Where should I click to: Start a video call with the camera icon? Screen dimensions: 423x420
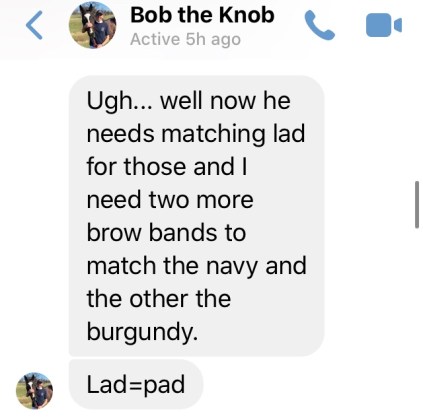coord(384,25)
